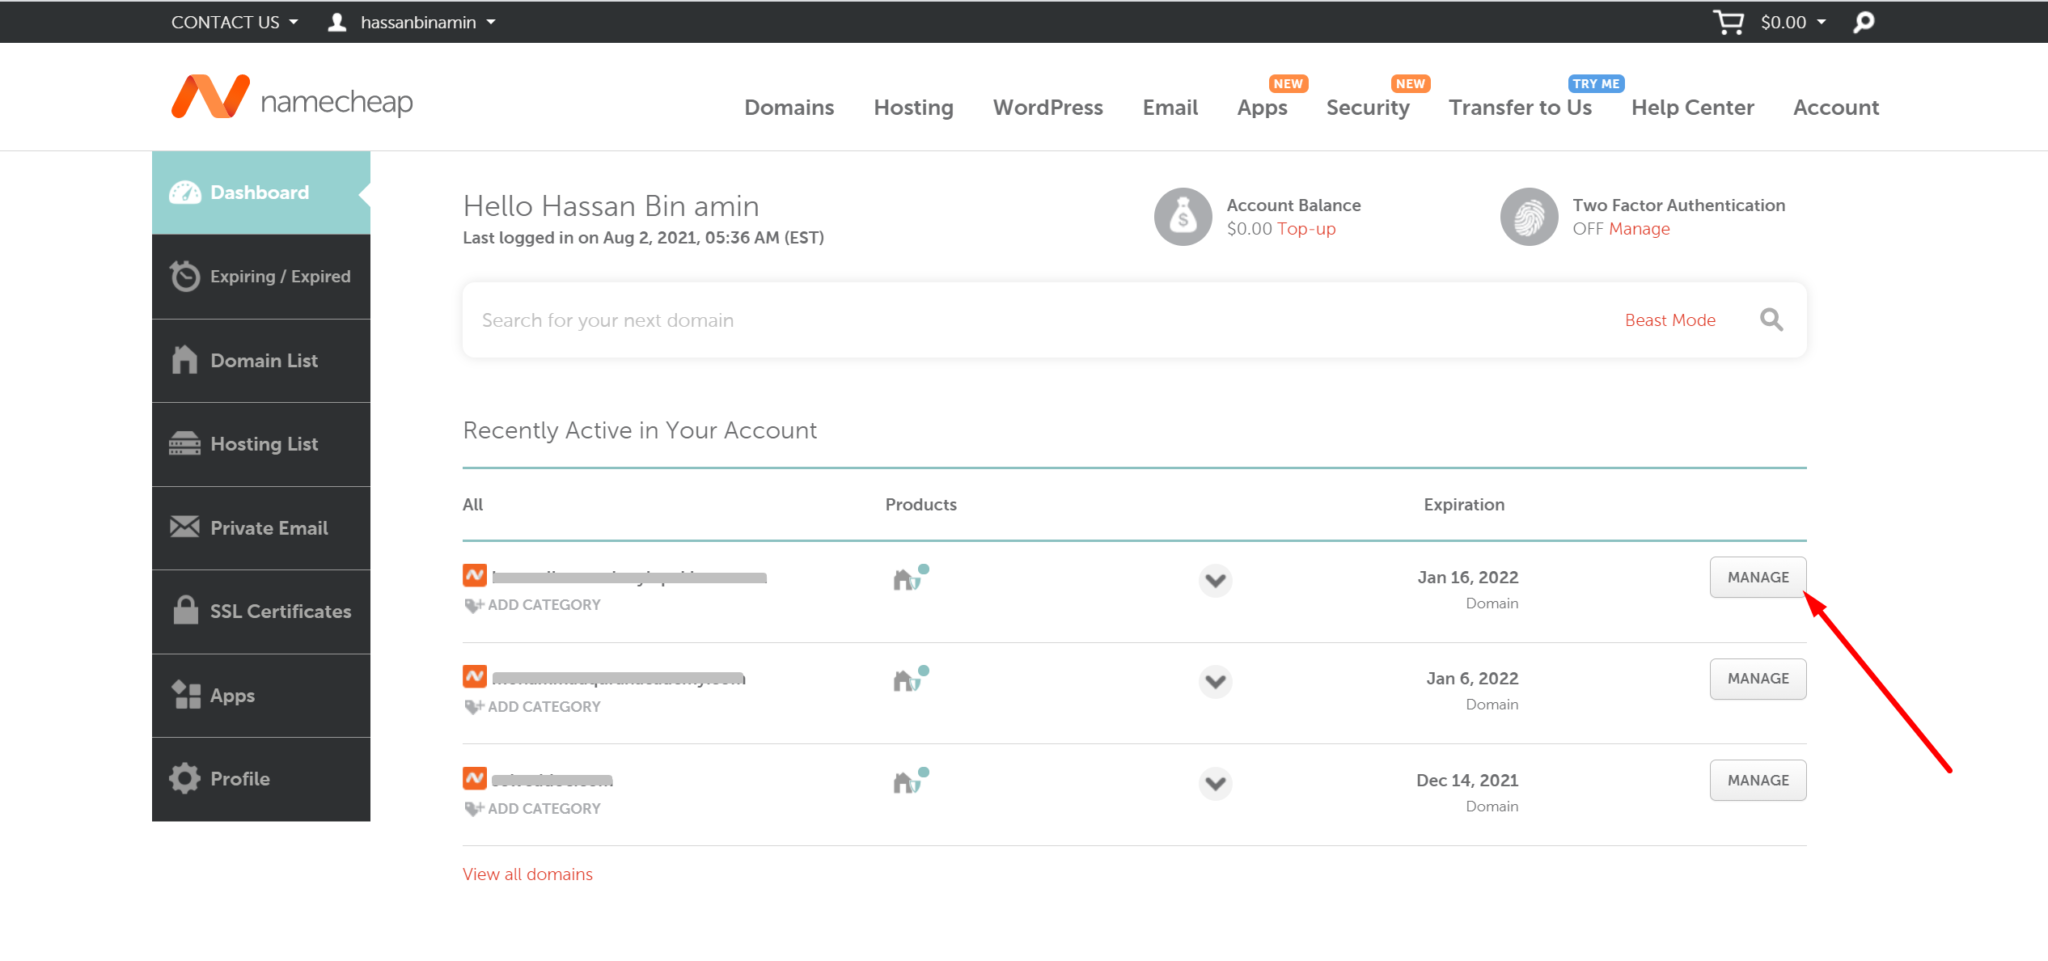Expand the first domain's product details chevron

point(1215,580)
